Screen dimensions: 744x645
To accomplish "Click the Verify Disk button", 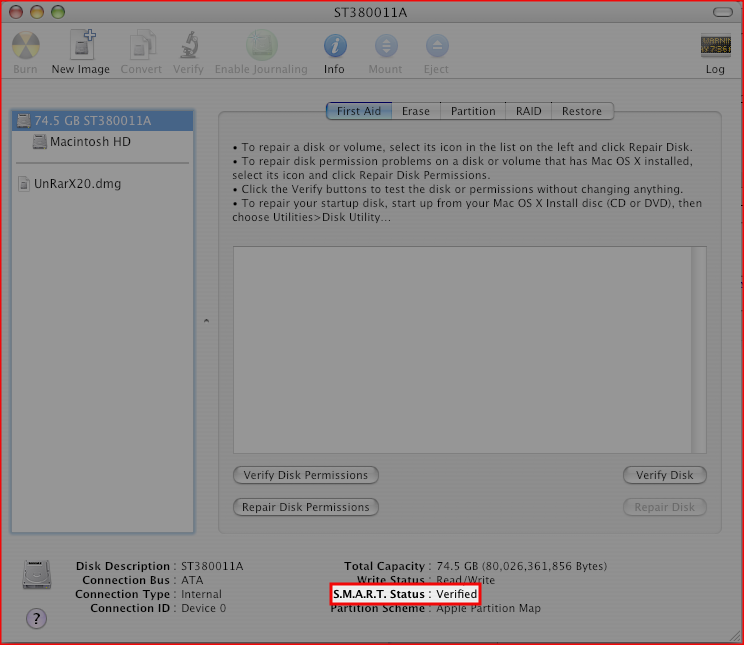I will point(665,475).
